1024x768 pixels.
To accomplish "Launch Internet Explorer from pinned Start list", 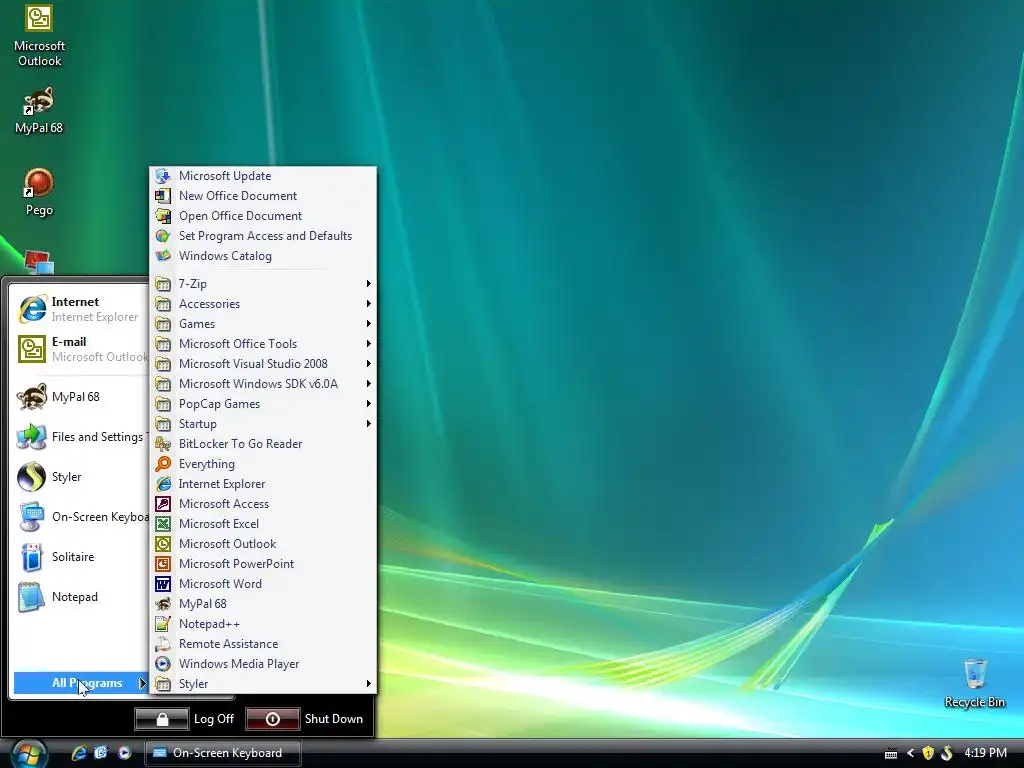I will point(81,309).
